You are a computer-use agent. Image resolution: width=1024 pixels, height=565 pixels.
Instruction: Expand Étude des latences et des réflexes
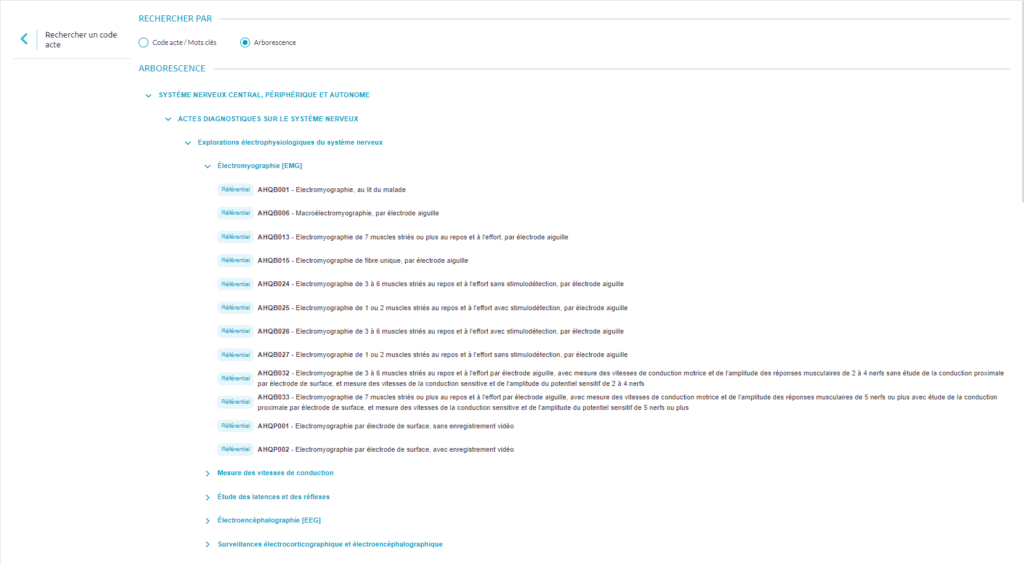pyautogui.click(x=208, y=497)
